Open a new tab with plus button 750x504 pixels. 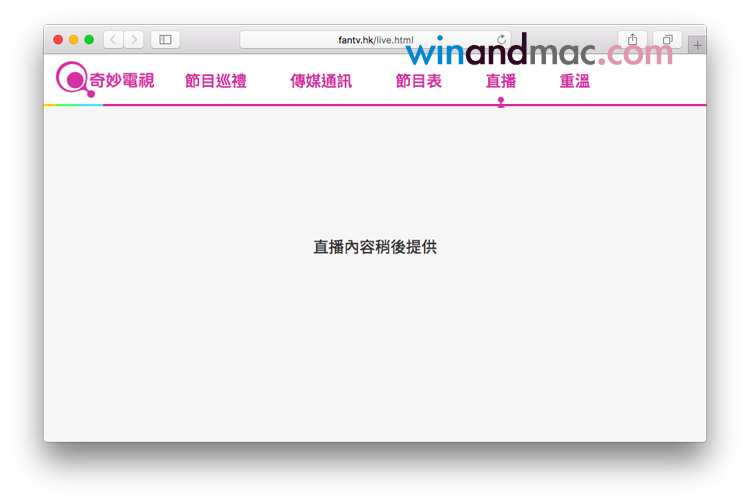(697, 45)
